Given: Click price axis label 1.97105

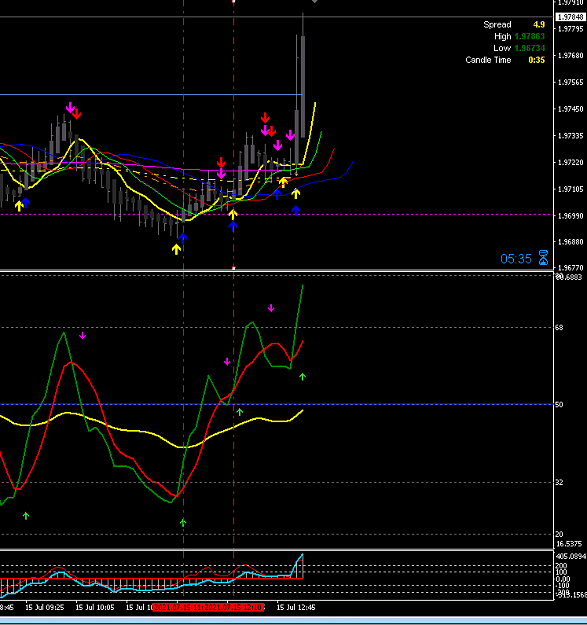Looking at the screenshot, I should pyautogui.click(x=571, y=189).
